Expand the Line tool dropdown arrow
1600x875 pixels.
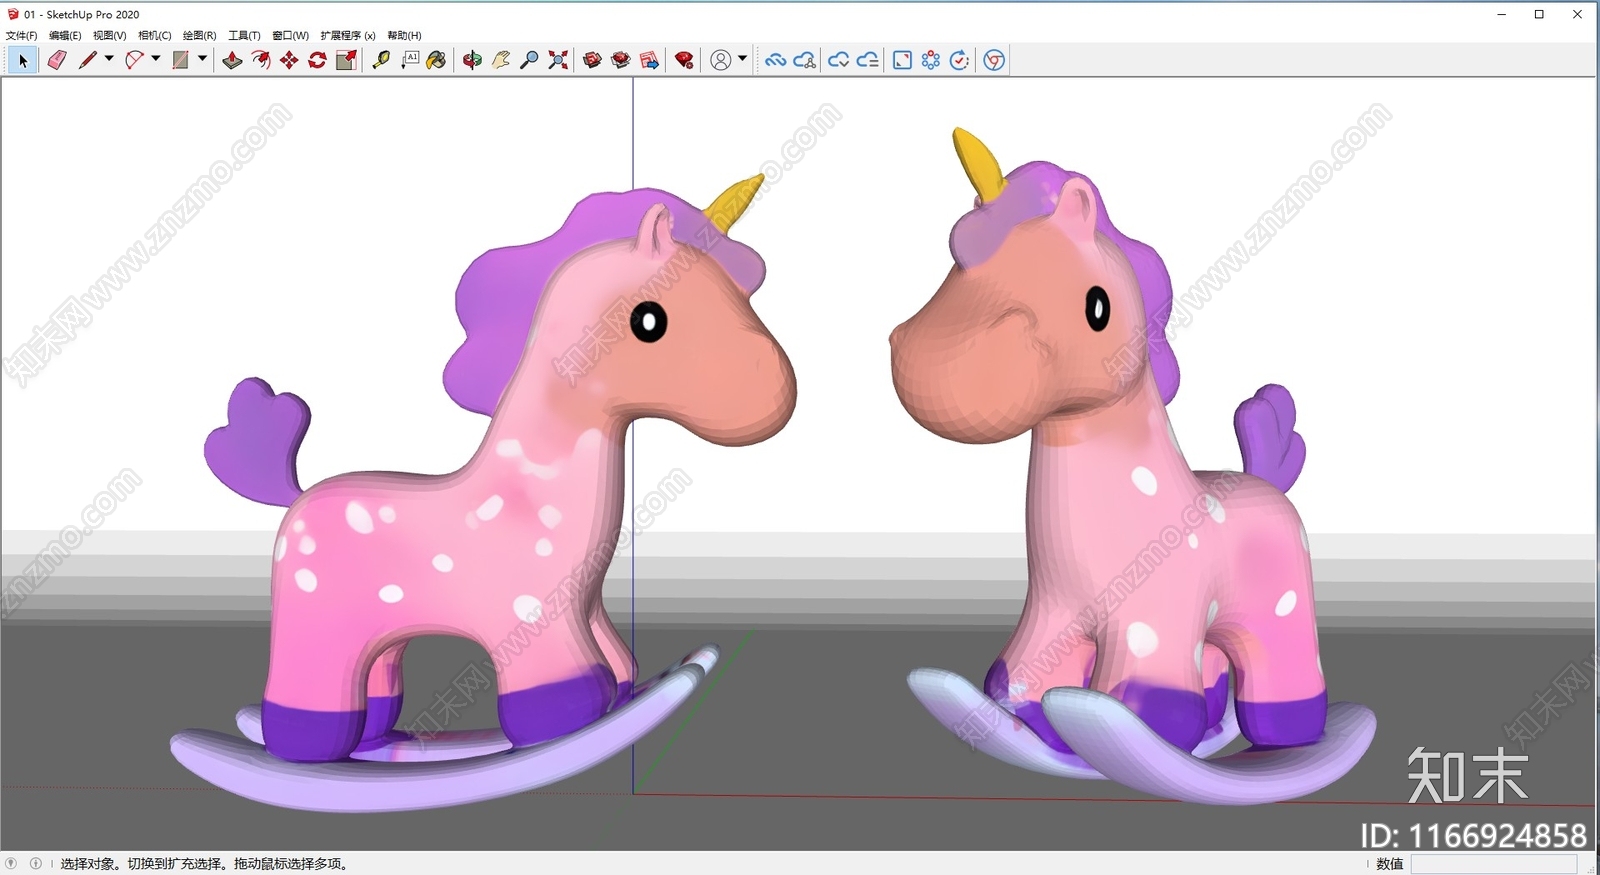coord(109,59)
